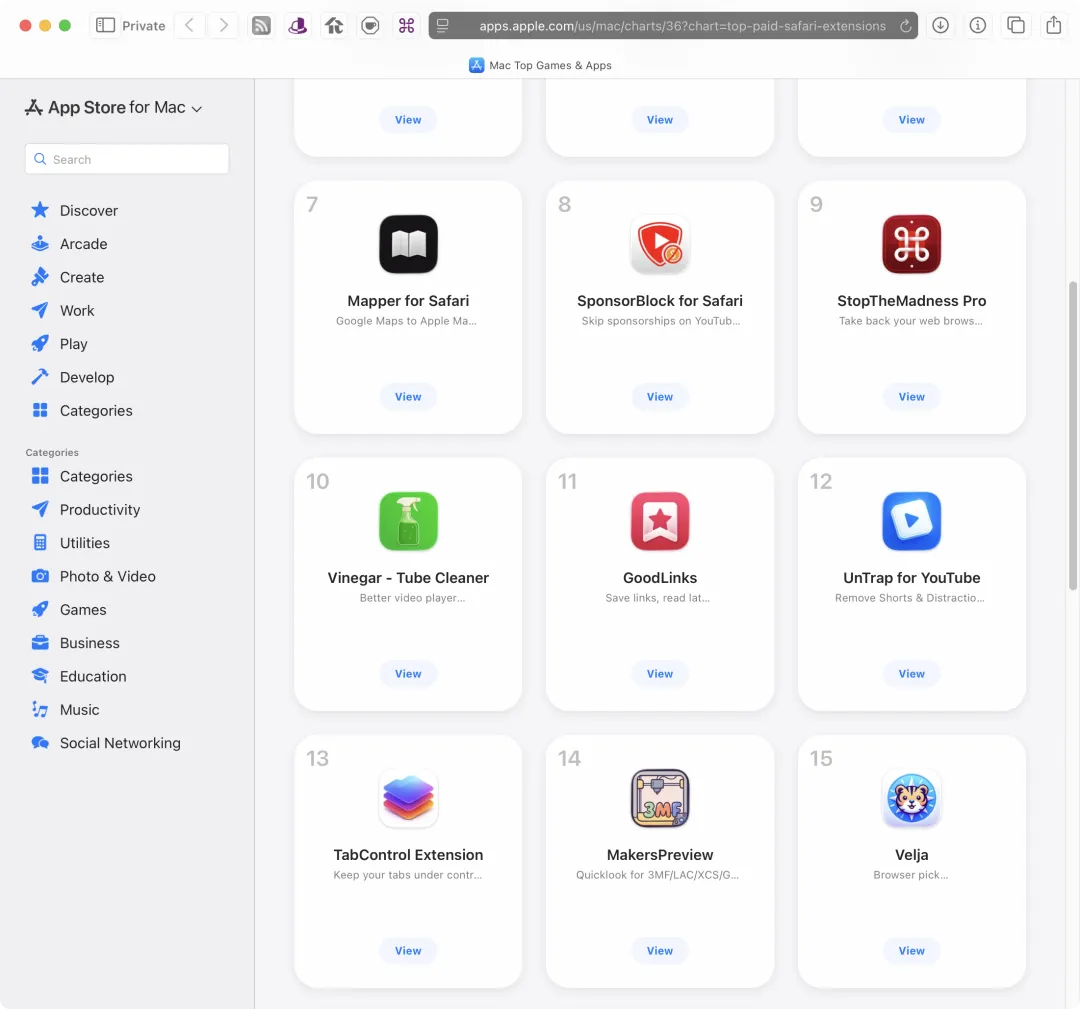Viewport: 1080px width, 1009px height.
Task: Open the Utilities category
Action: (70, 543)
